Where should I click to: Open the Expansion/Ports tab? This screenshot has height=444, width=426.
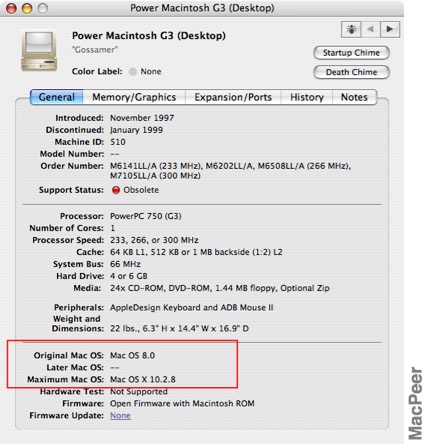(233, 97)
